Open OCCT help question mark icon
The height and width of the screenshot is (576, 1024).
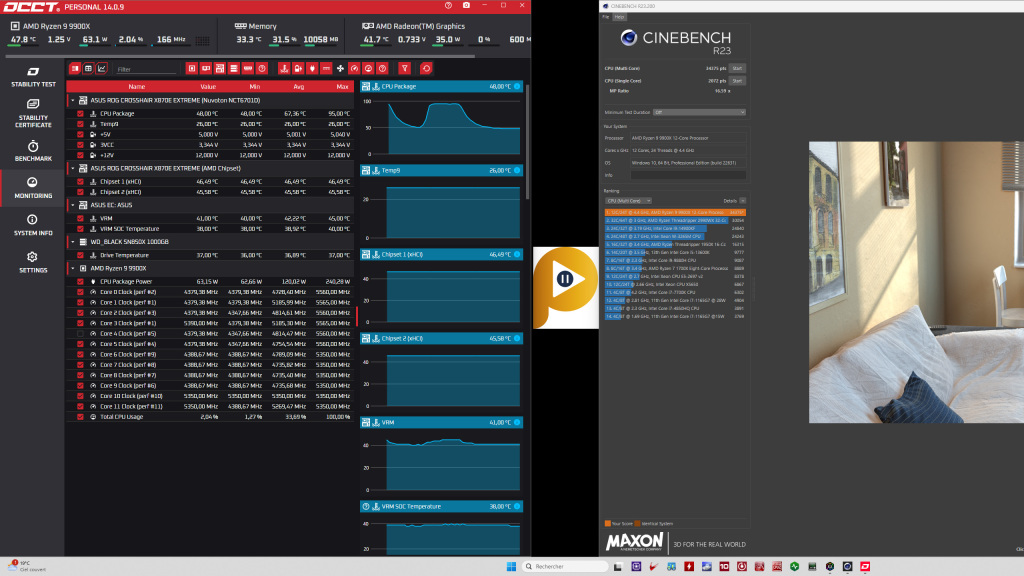pos(448,5)
